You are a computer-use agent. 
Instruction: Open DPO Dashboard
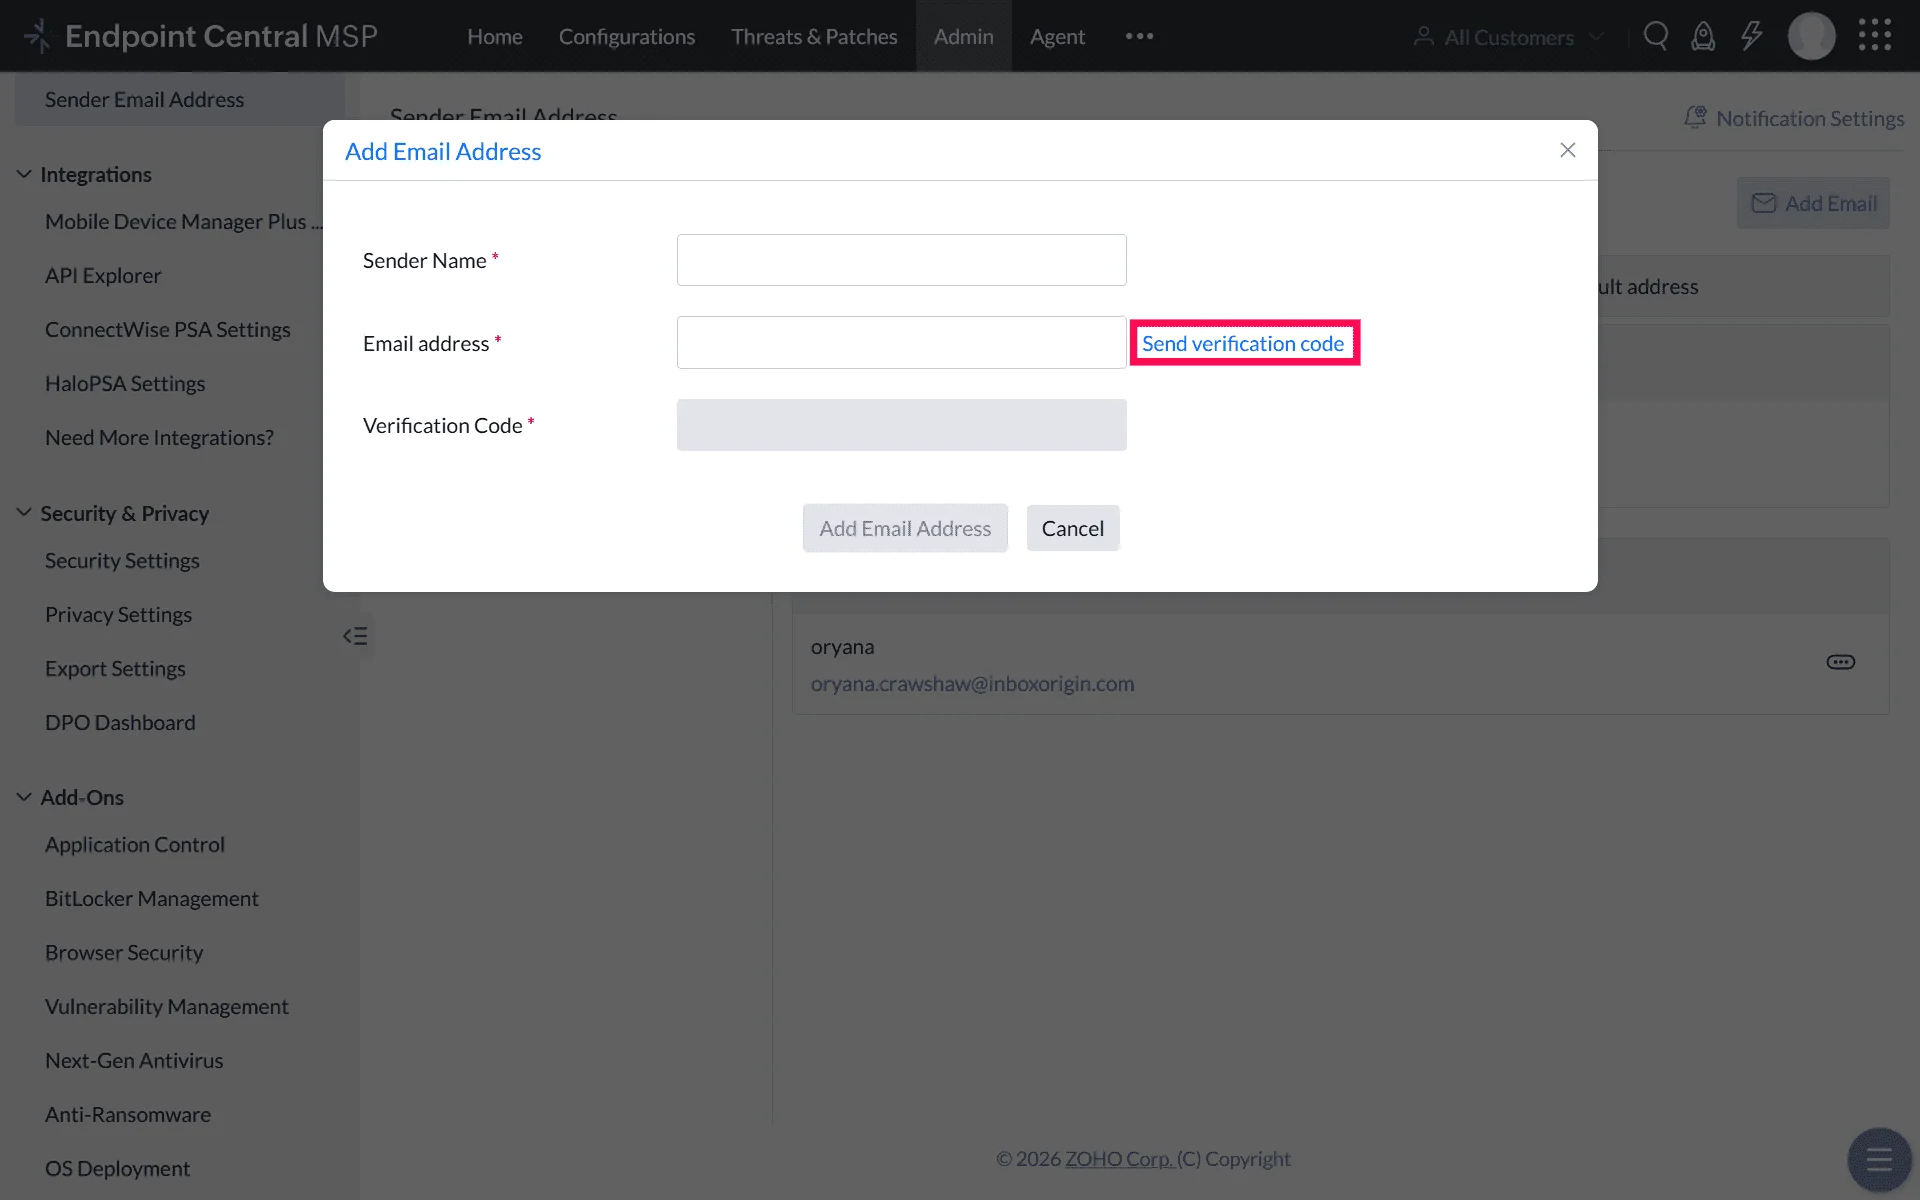pos(120,723)
